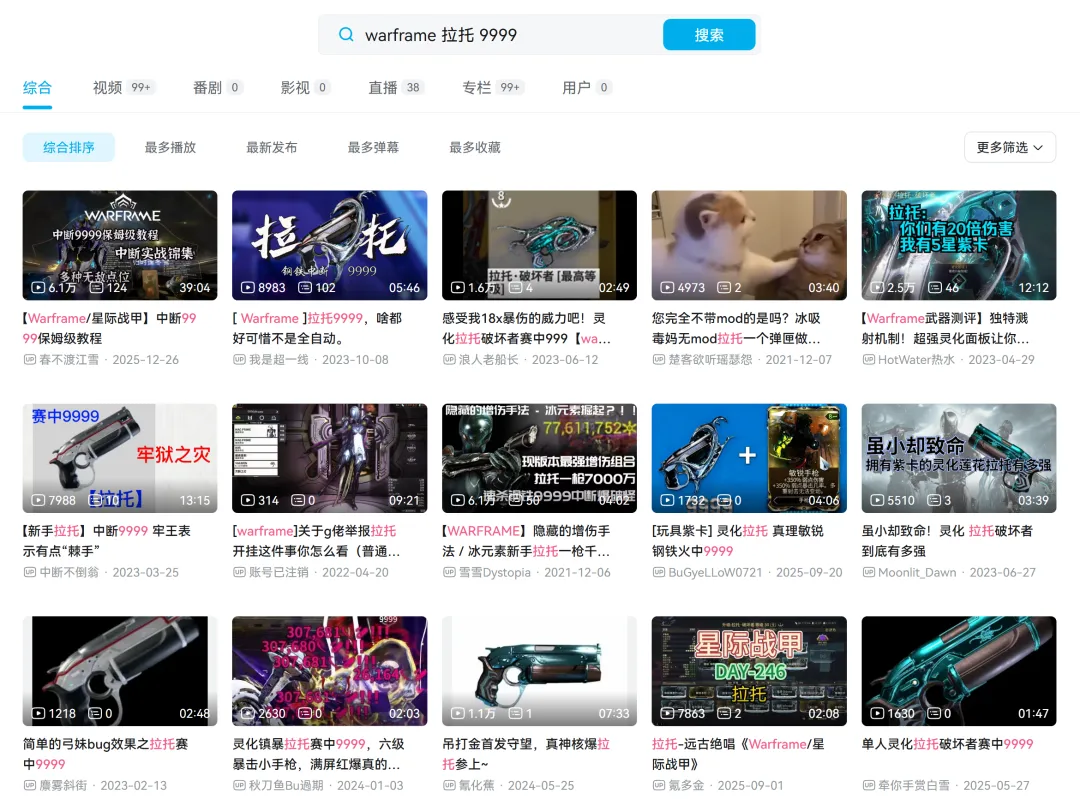This screenshot has width=1080, height=799.
Task: Open the two cats video thumbnail
Action: [x=749, y=245]
